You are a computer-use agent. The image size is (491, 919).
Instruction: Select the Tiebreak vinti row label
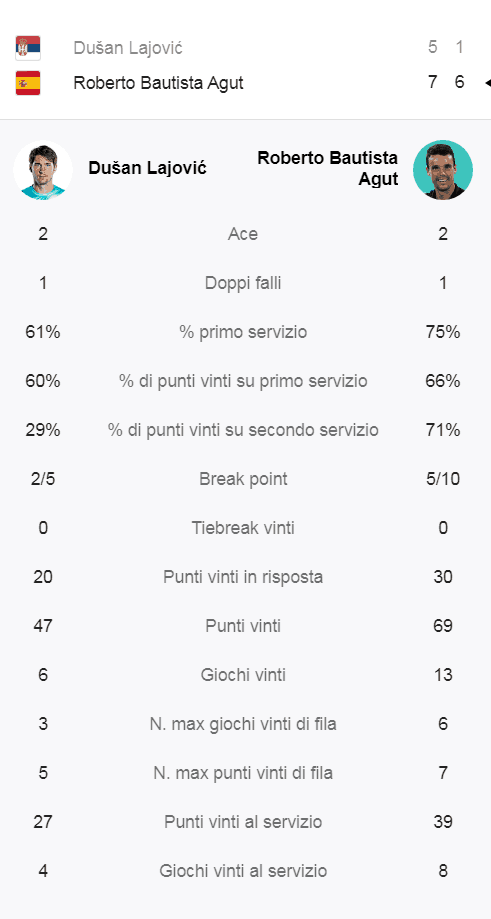click(243, 528)
